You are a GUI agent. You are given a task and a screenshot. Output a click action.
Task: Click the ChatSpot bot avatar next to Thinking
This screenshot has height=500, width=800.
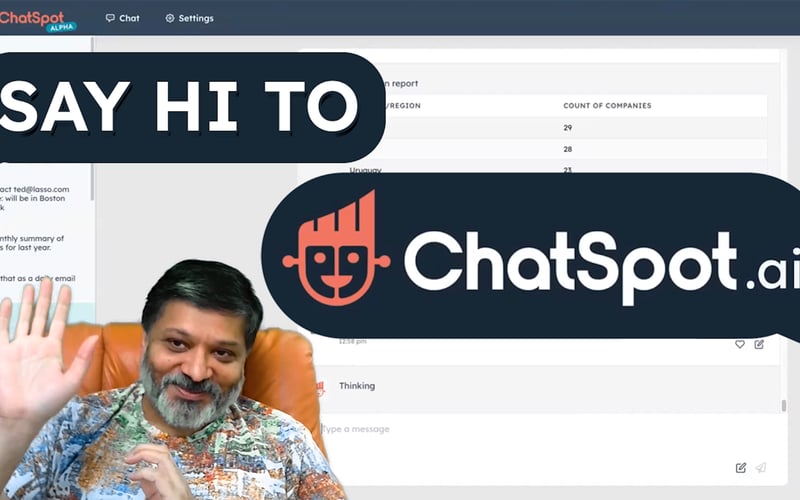(x=320, y=389)
